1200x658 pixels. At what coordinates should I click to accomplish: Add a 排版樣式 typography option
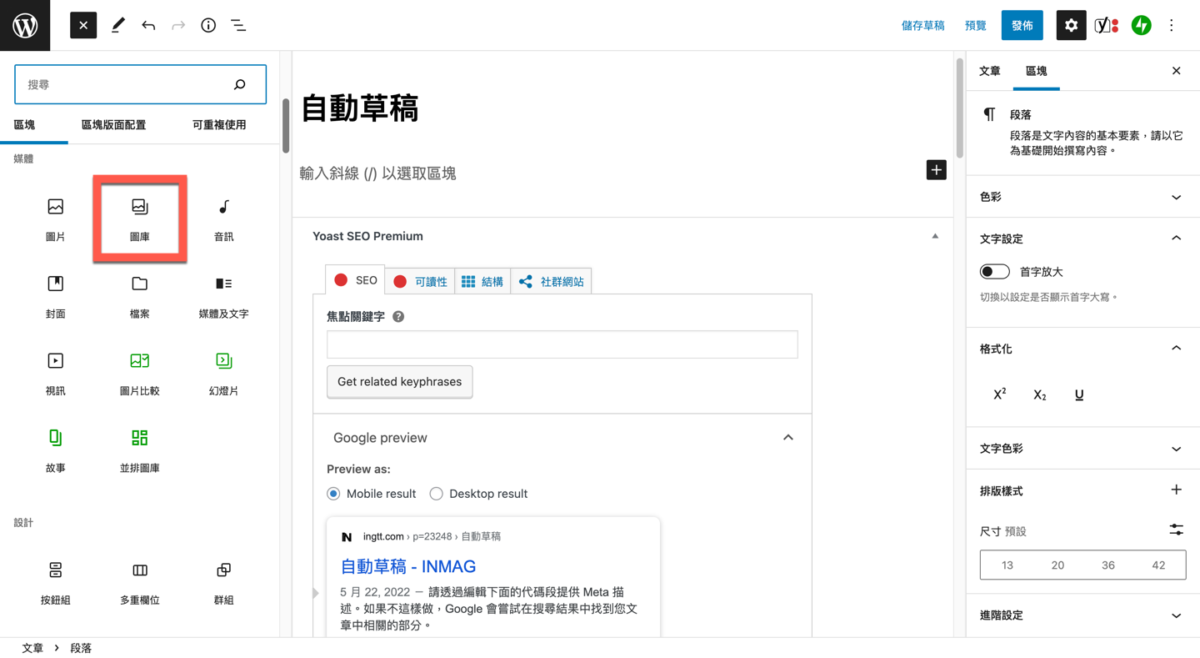pos(1176,491)
